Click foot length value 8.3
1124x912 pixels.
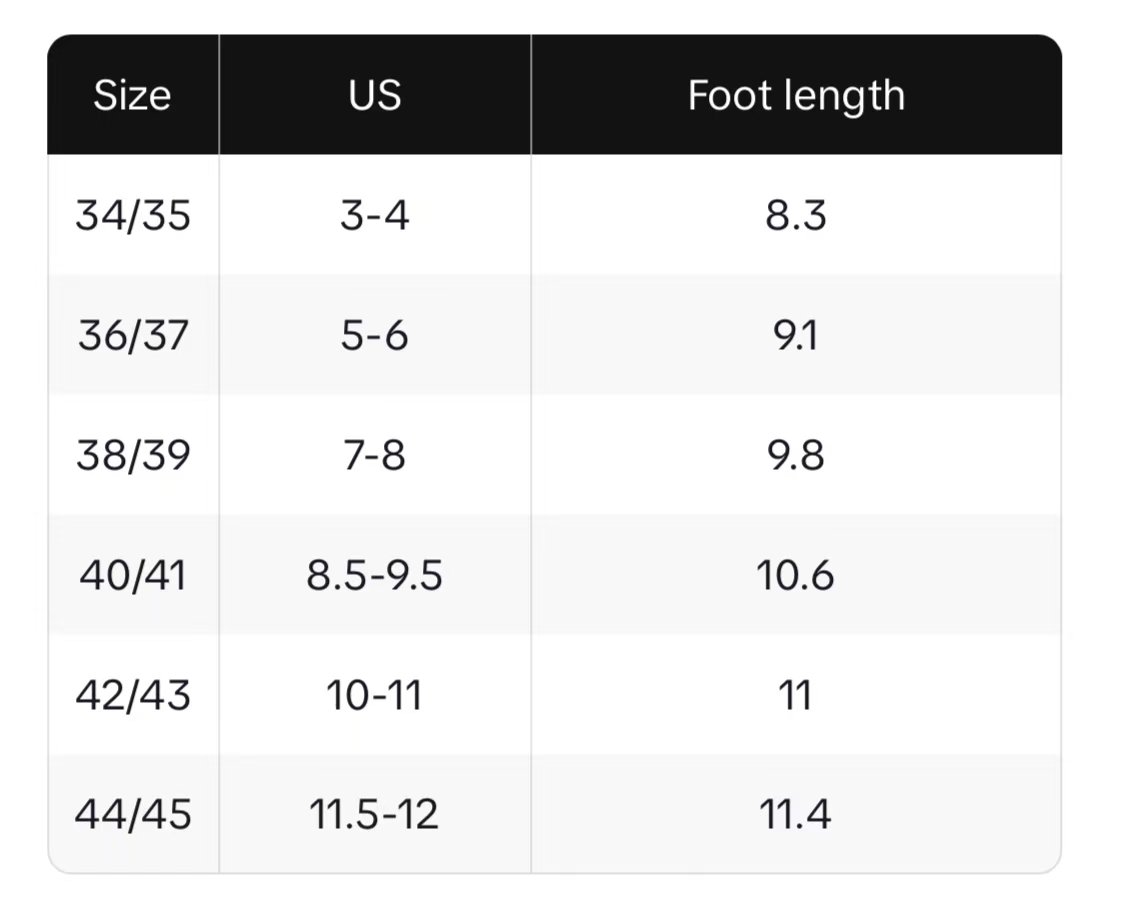tap(796, 215)
